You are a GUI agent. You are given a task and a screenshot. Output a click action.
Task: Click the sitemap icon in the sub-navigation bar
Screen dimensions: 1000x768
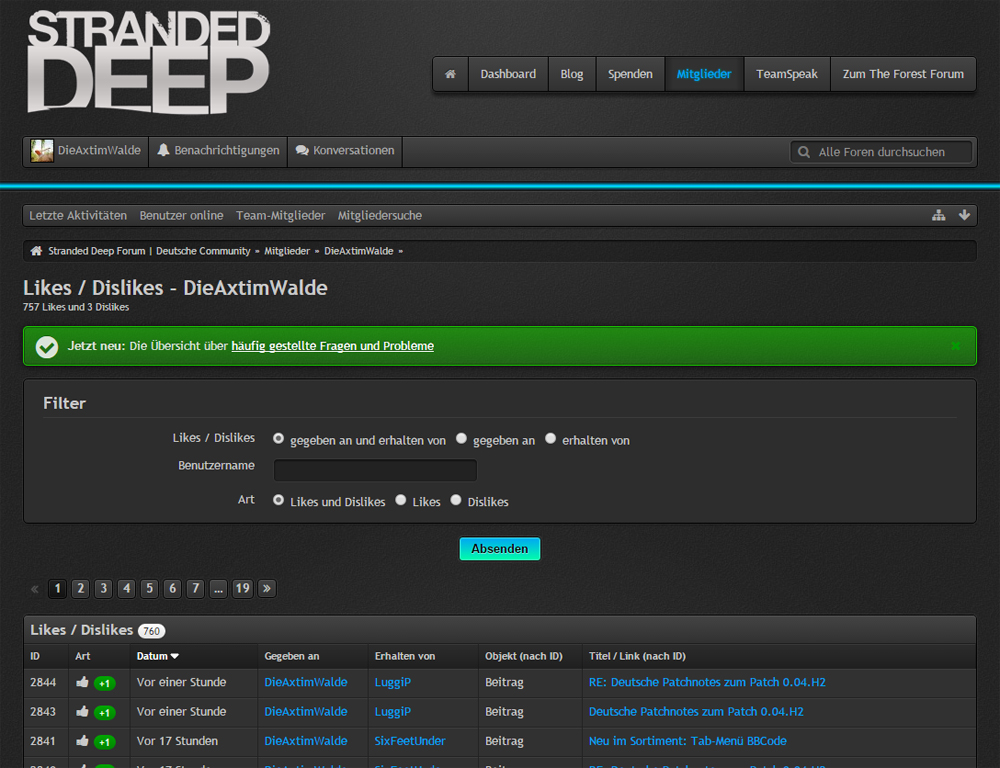pos(938,215)
